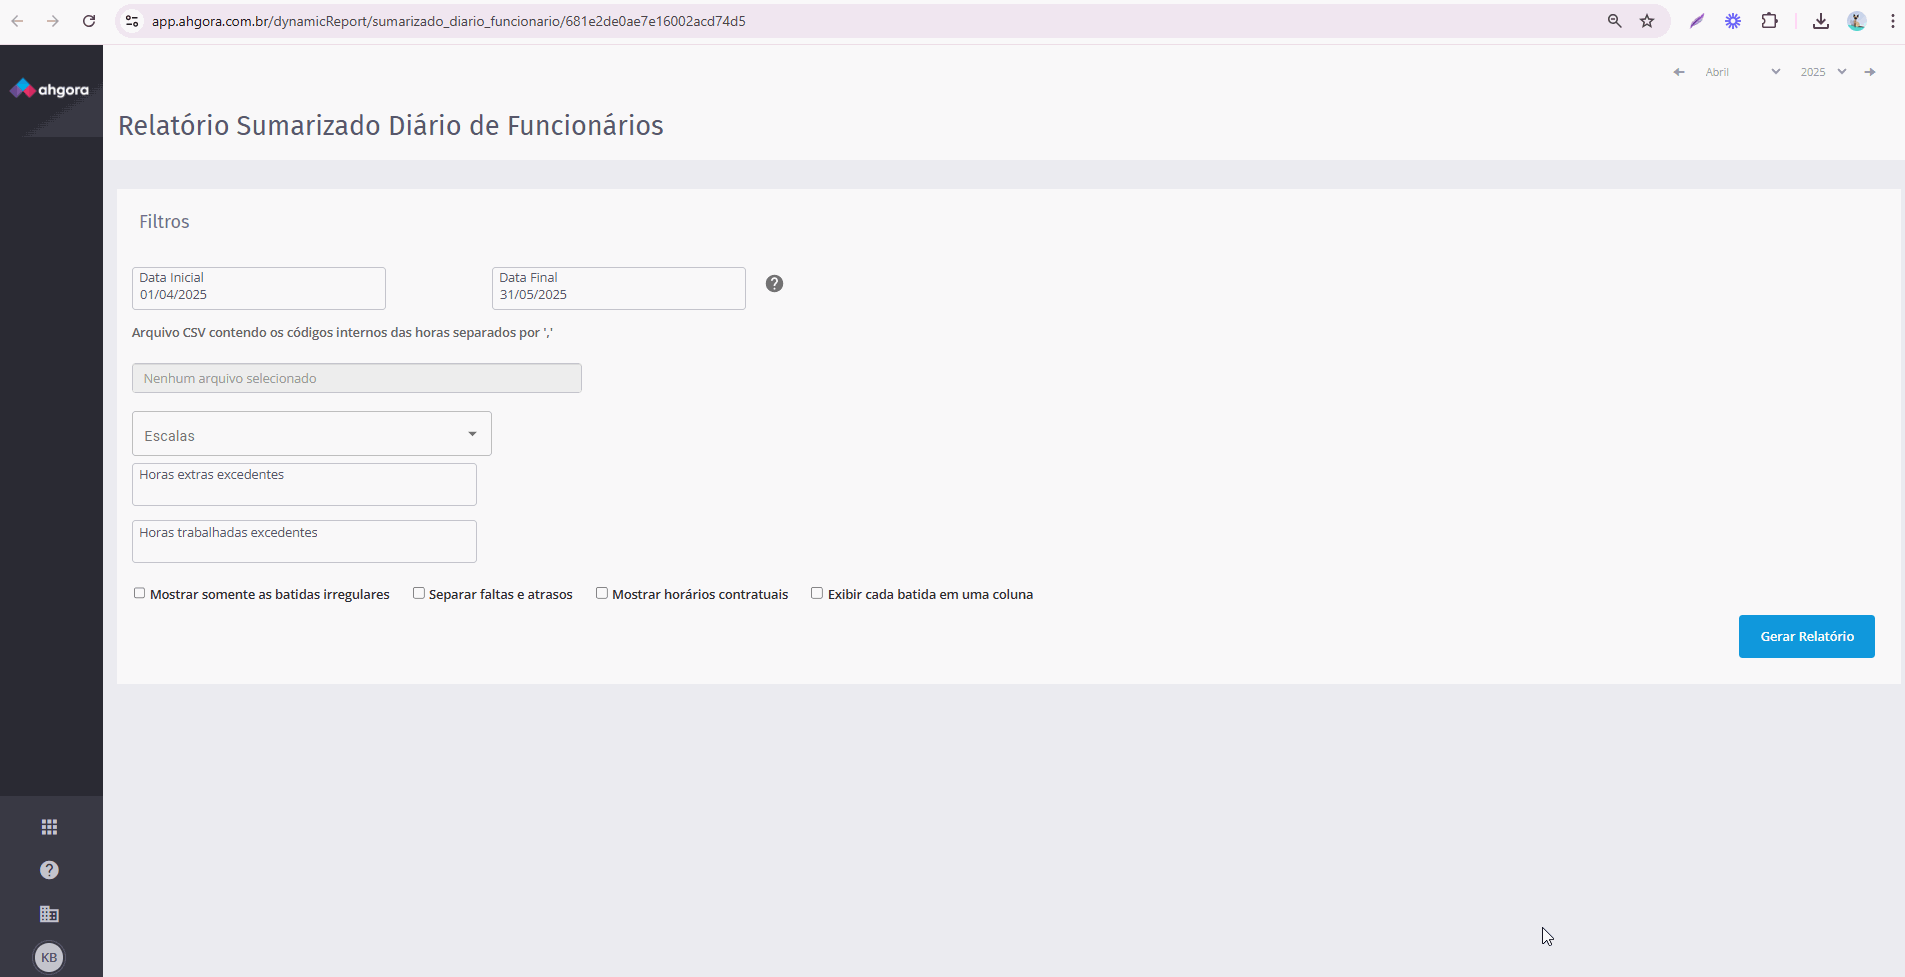Viewport: 1905px width, 977px height.
Task: Open the Abril month selector
Action: click(x=1742, y=72)
